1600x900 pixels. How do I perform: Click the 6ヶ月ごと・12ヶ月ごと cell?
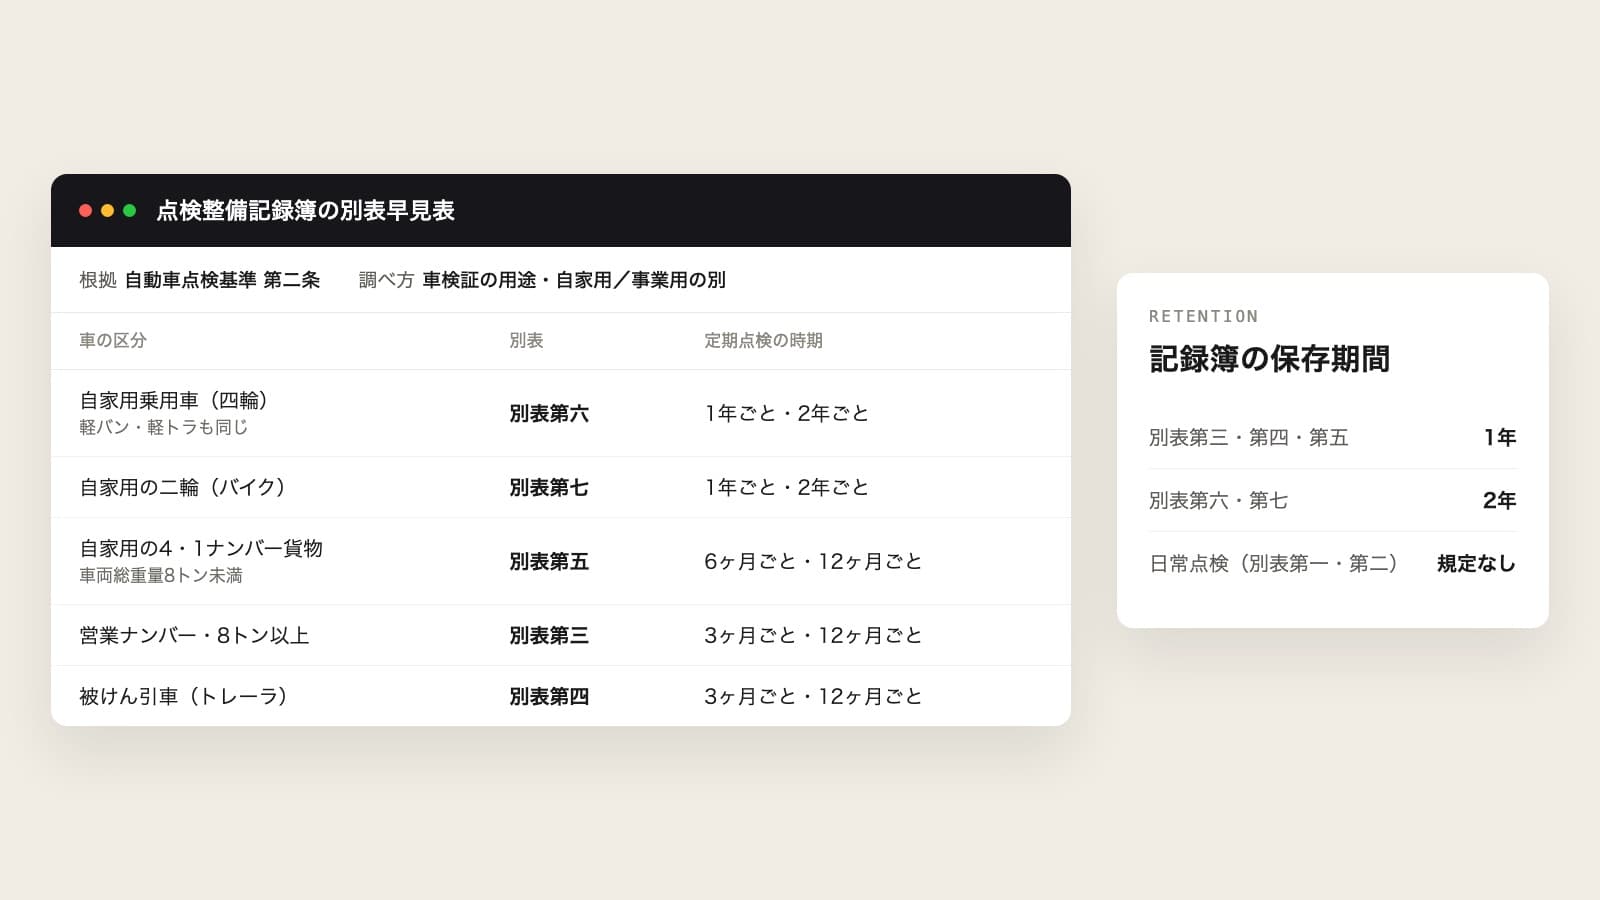pos(813,561)
